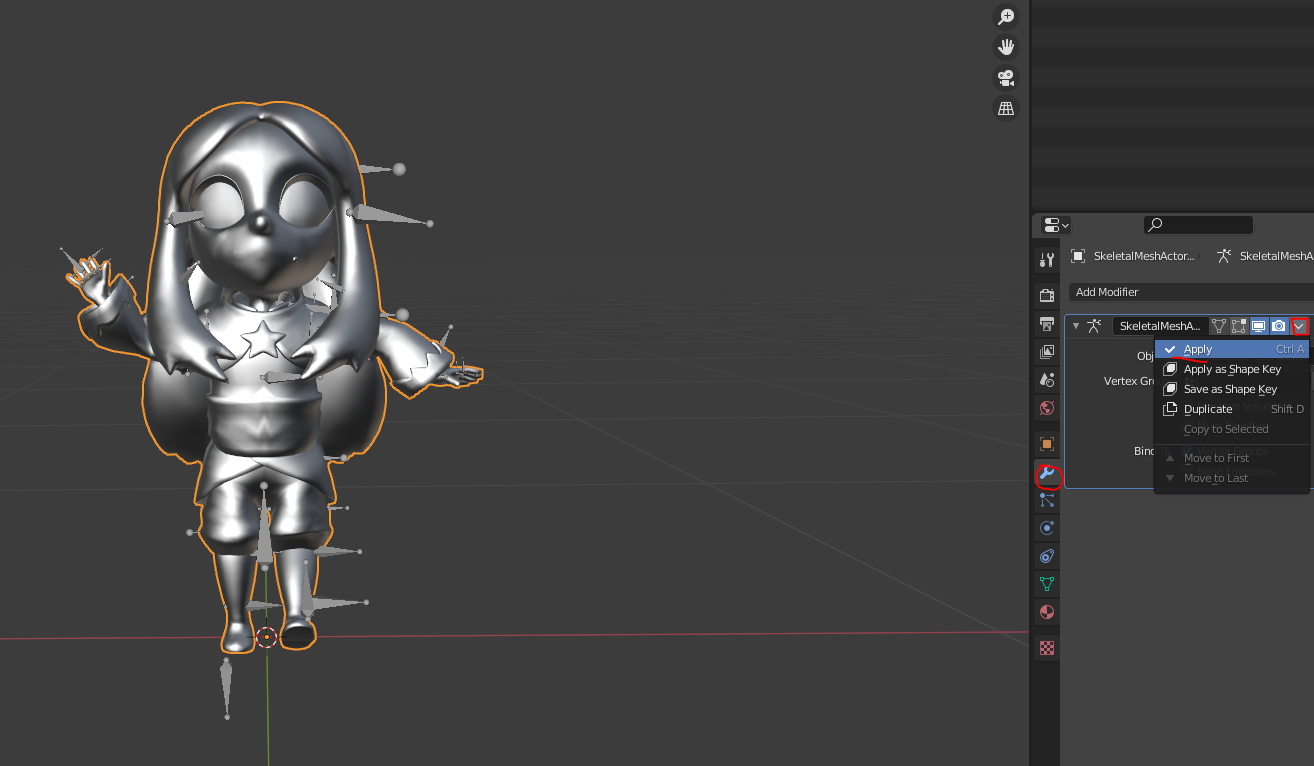Open the Object properties tab
The image size is (1314, 766).
tap(1047, 443)
